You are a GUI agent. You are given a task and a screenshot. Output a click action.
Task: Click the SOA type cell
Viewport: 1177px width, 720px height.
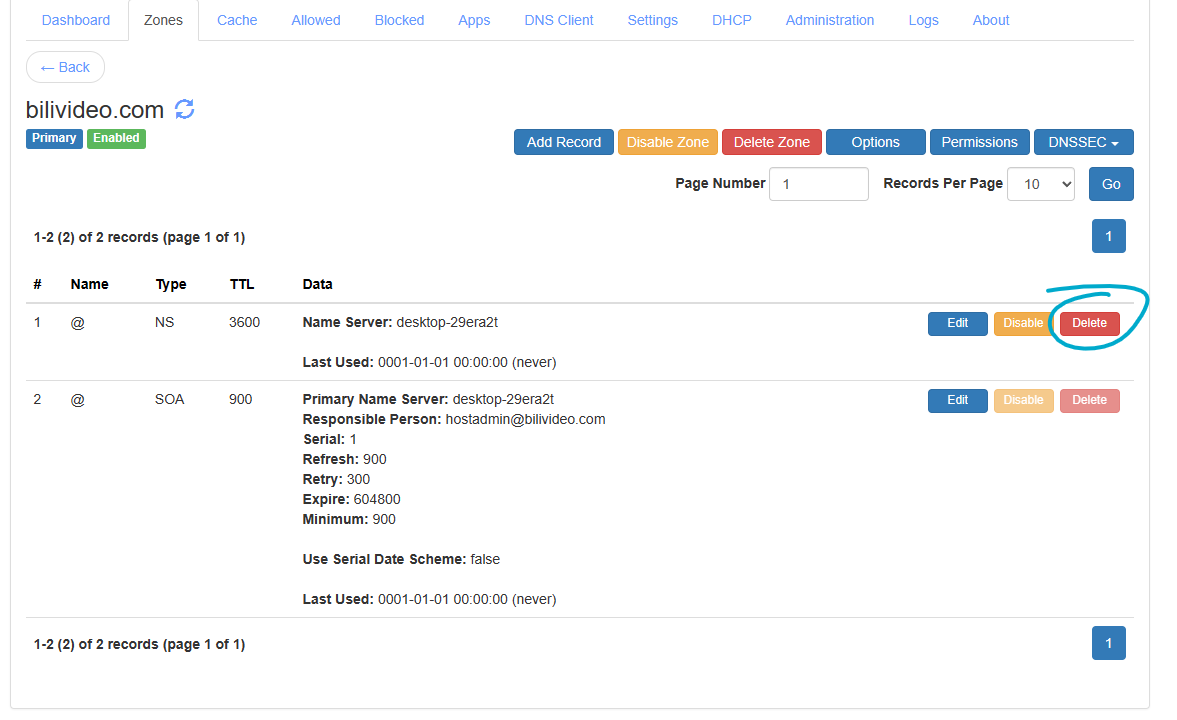170,399
